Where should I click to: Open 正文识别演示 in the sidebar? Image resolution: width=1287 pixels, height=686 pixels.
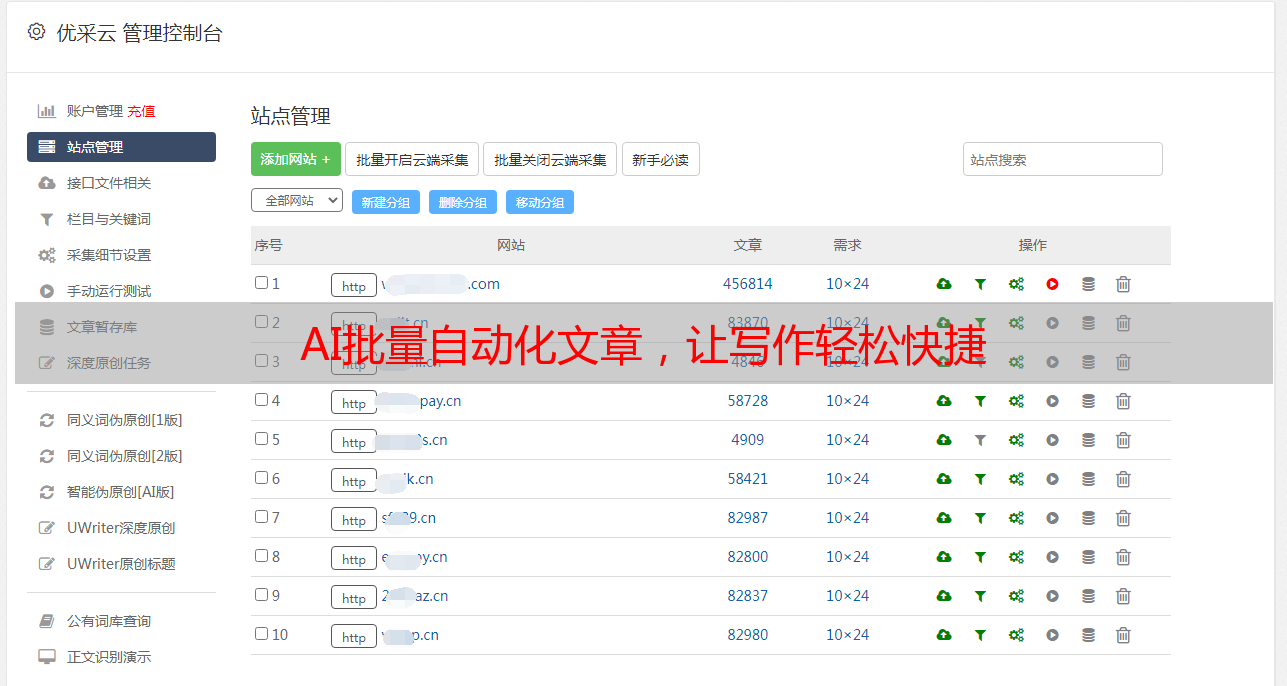[x=109, y=657]
